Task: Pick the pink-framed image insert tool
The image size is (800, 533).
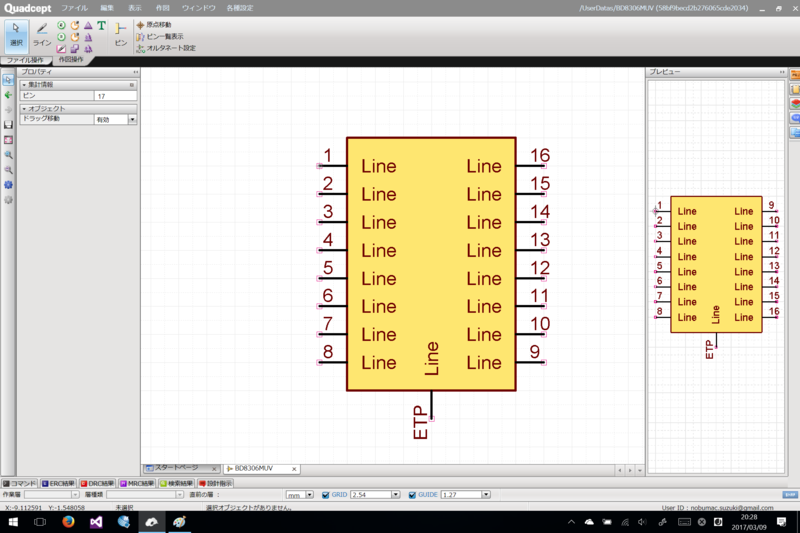Action: 61,49
